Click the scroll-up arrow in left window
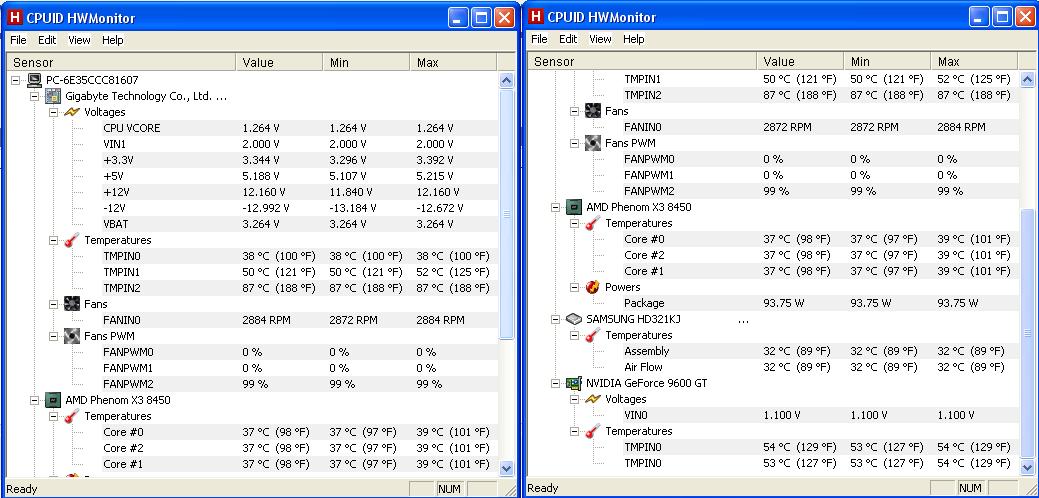Viewport: 1039px width, 498px height. (506, 81)
